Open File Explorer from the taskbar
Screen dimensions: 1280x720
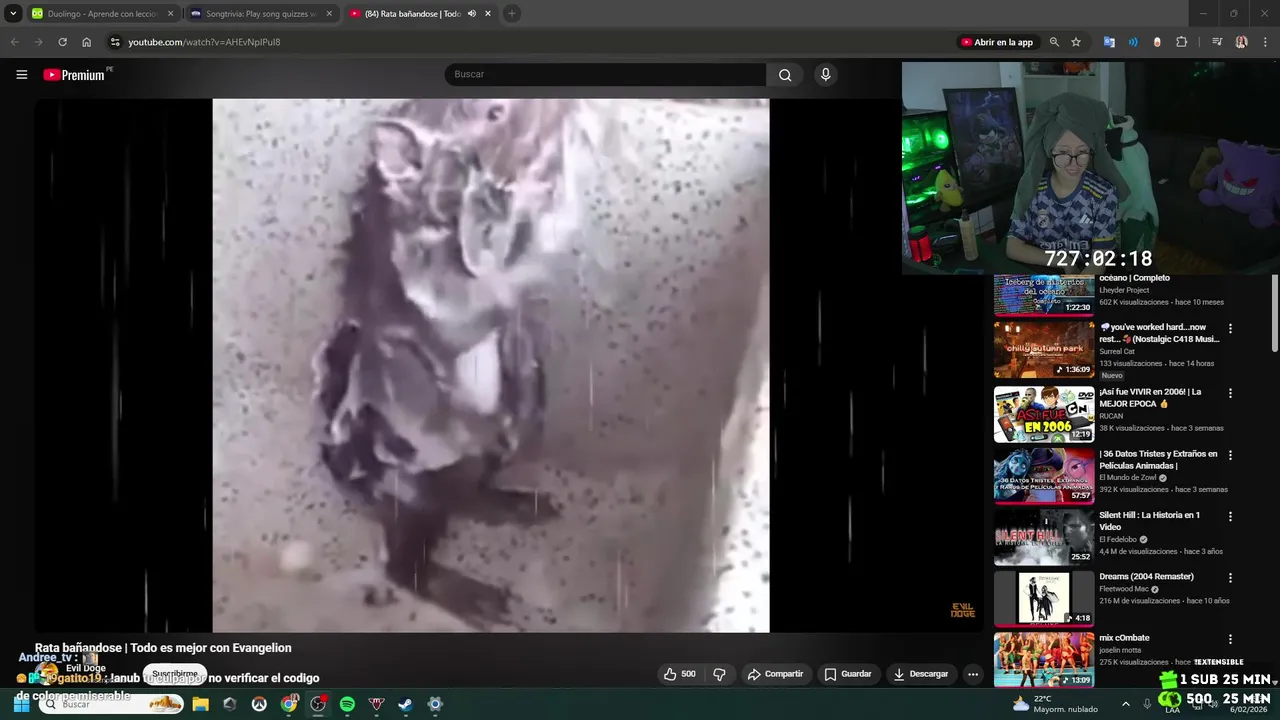[x=200, y=704]
